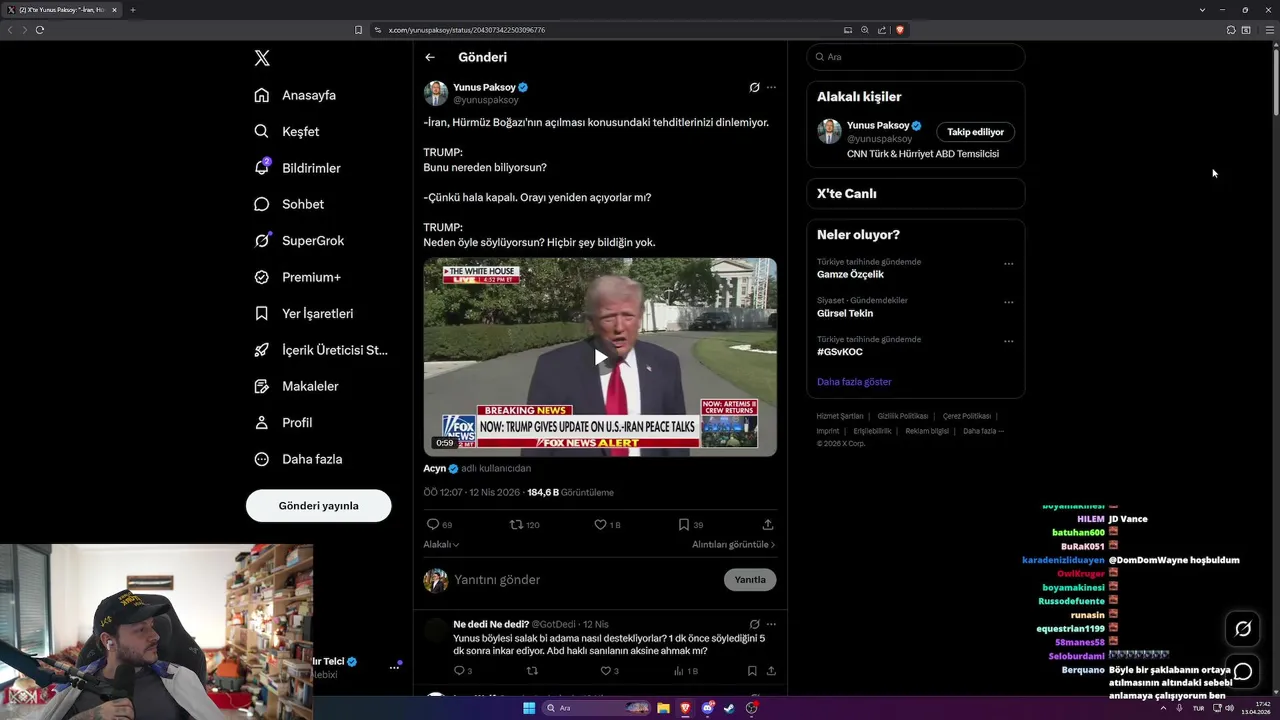Viewport: 1280px width, 720px height.
Task: Open Sohbet messages
Action: [x=289, y=204]
